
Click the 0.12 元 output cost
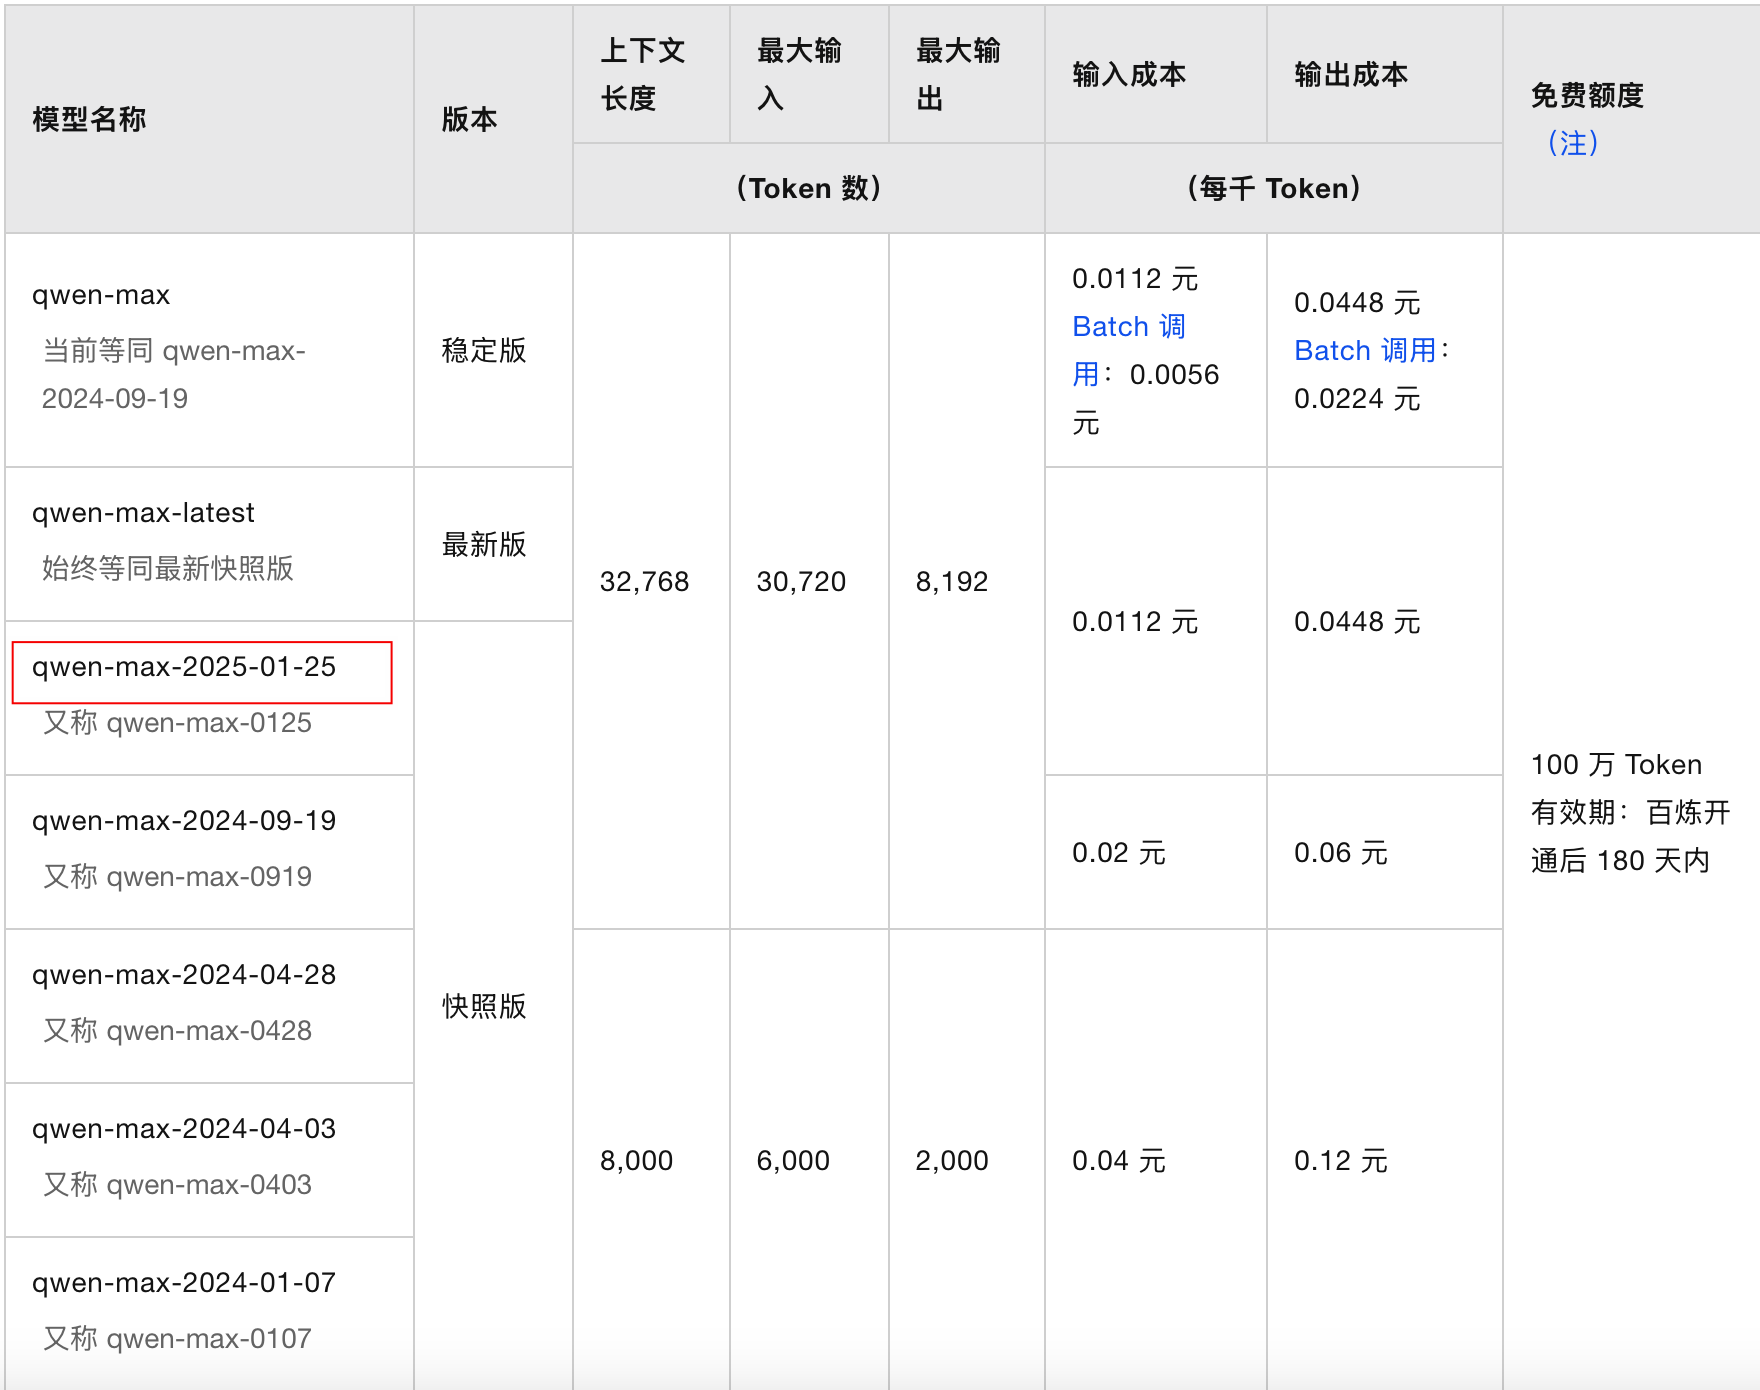(x=1341, y=1161)
